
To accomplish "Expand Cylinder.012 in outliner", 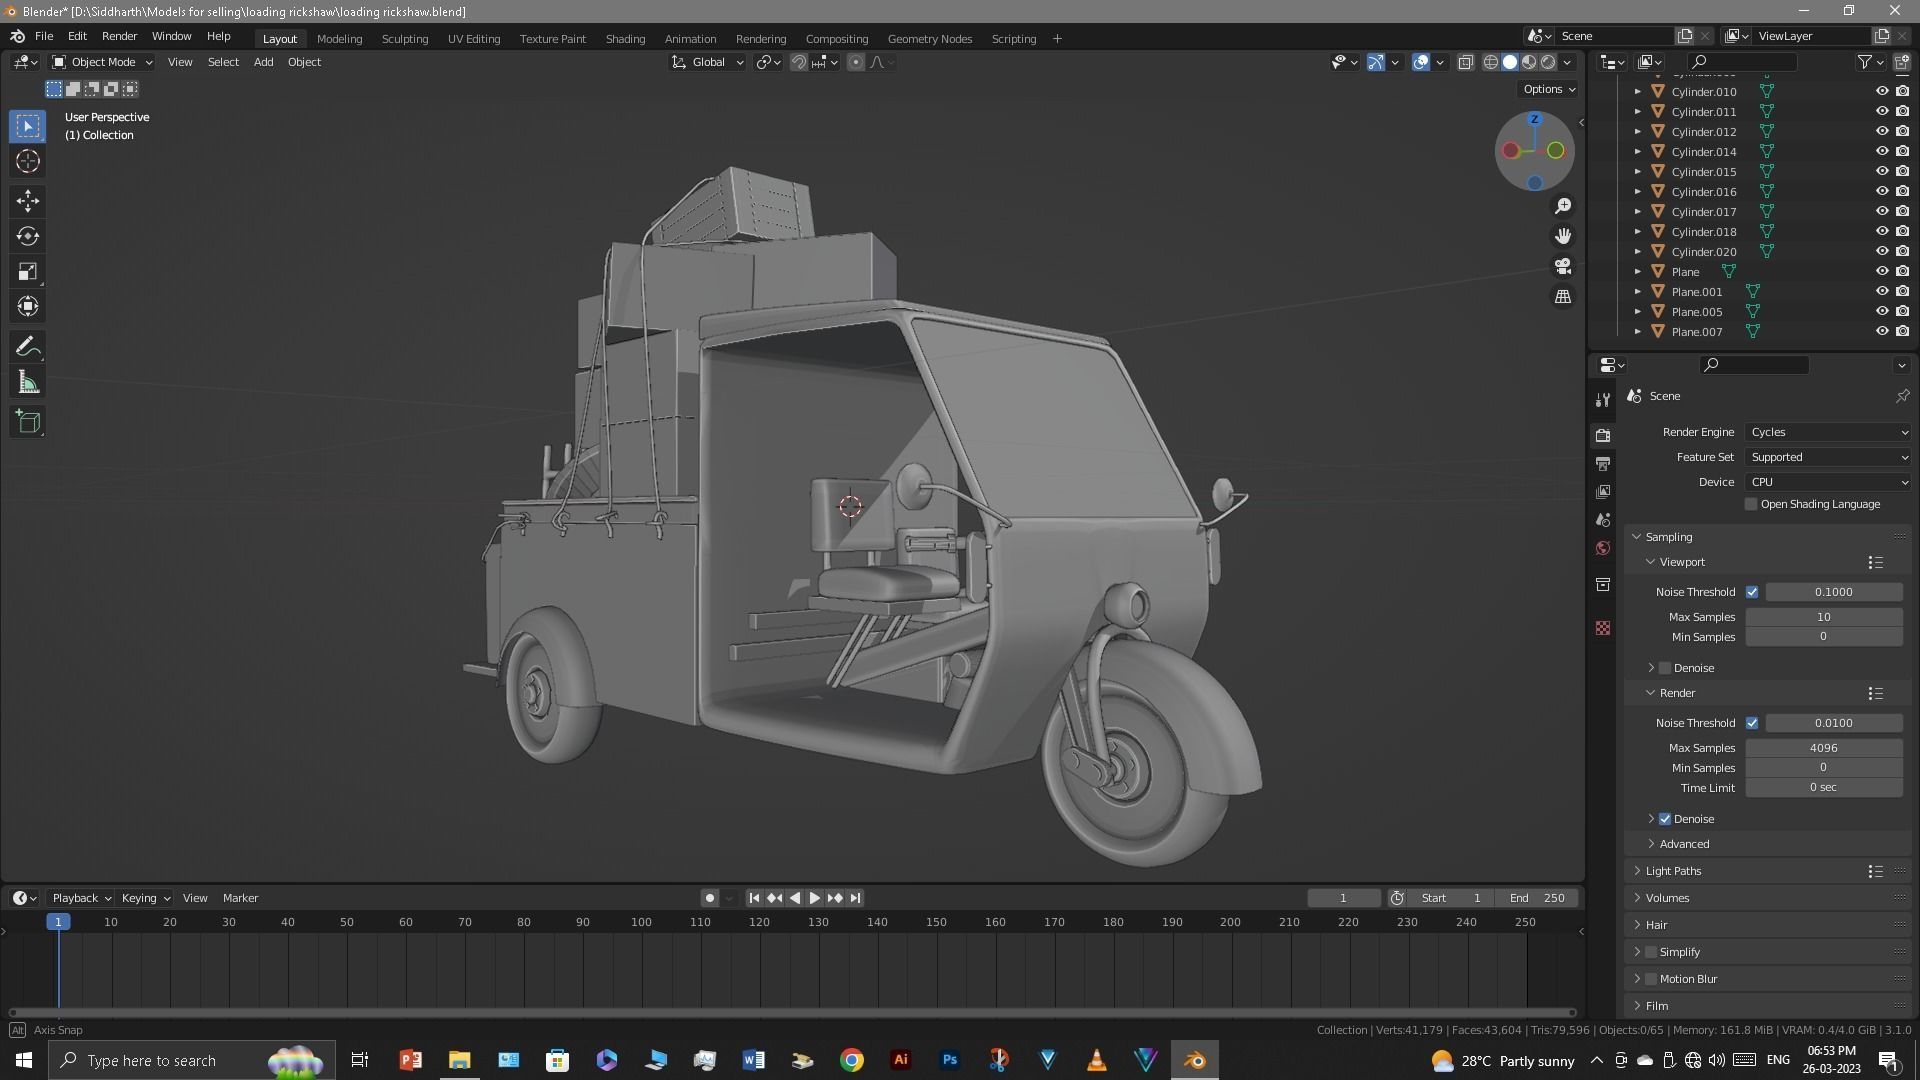I will point(1638,132).
